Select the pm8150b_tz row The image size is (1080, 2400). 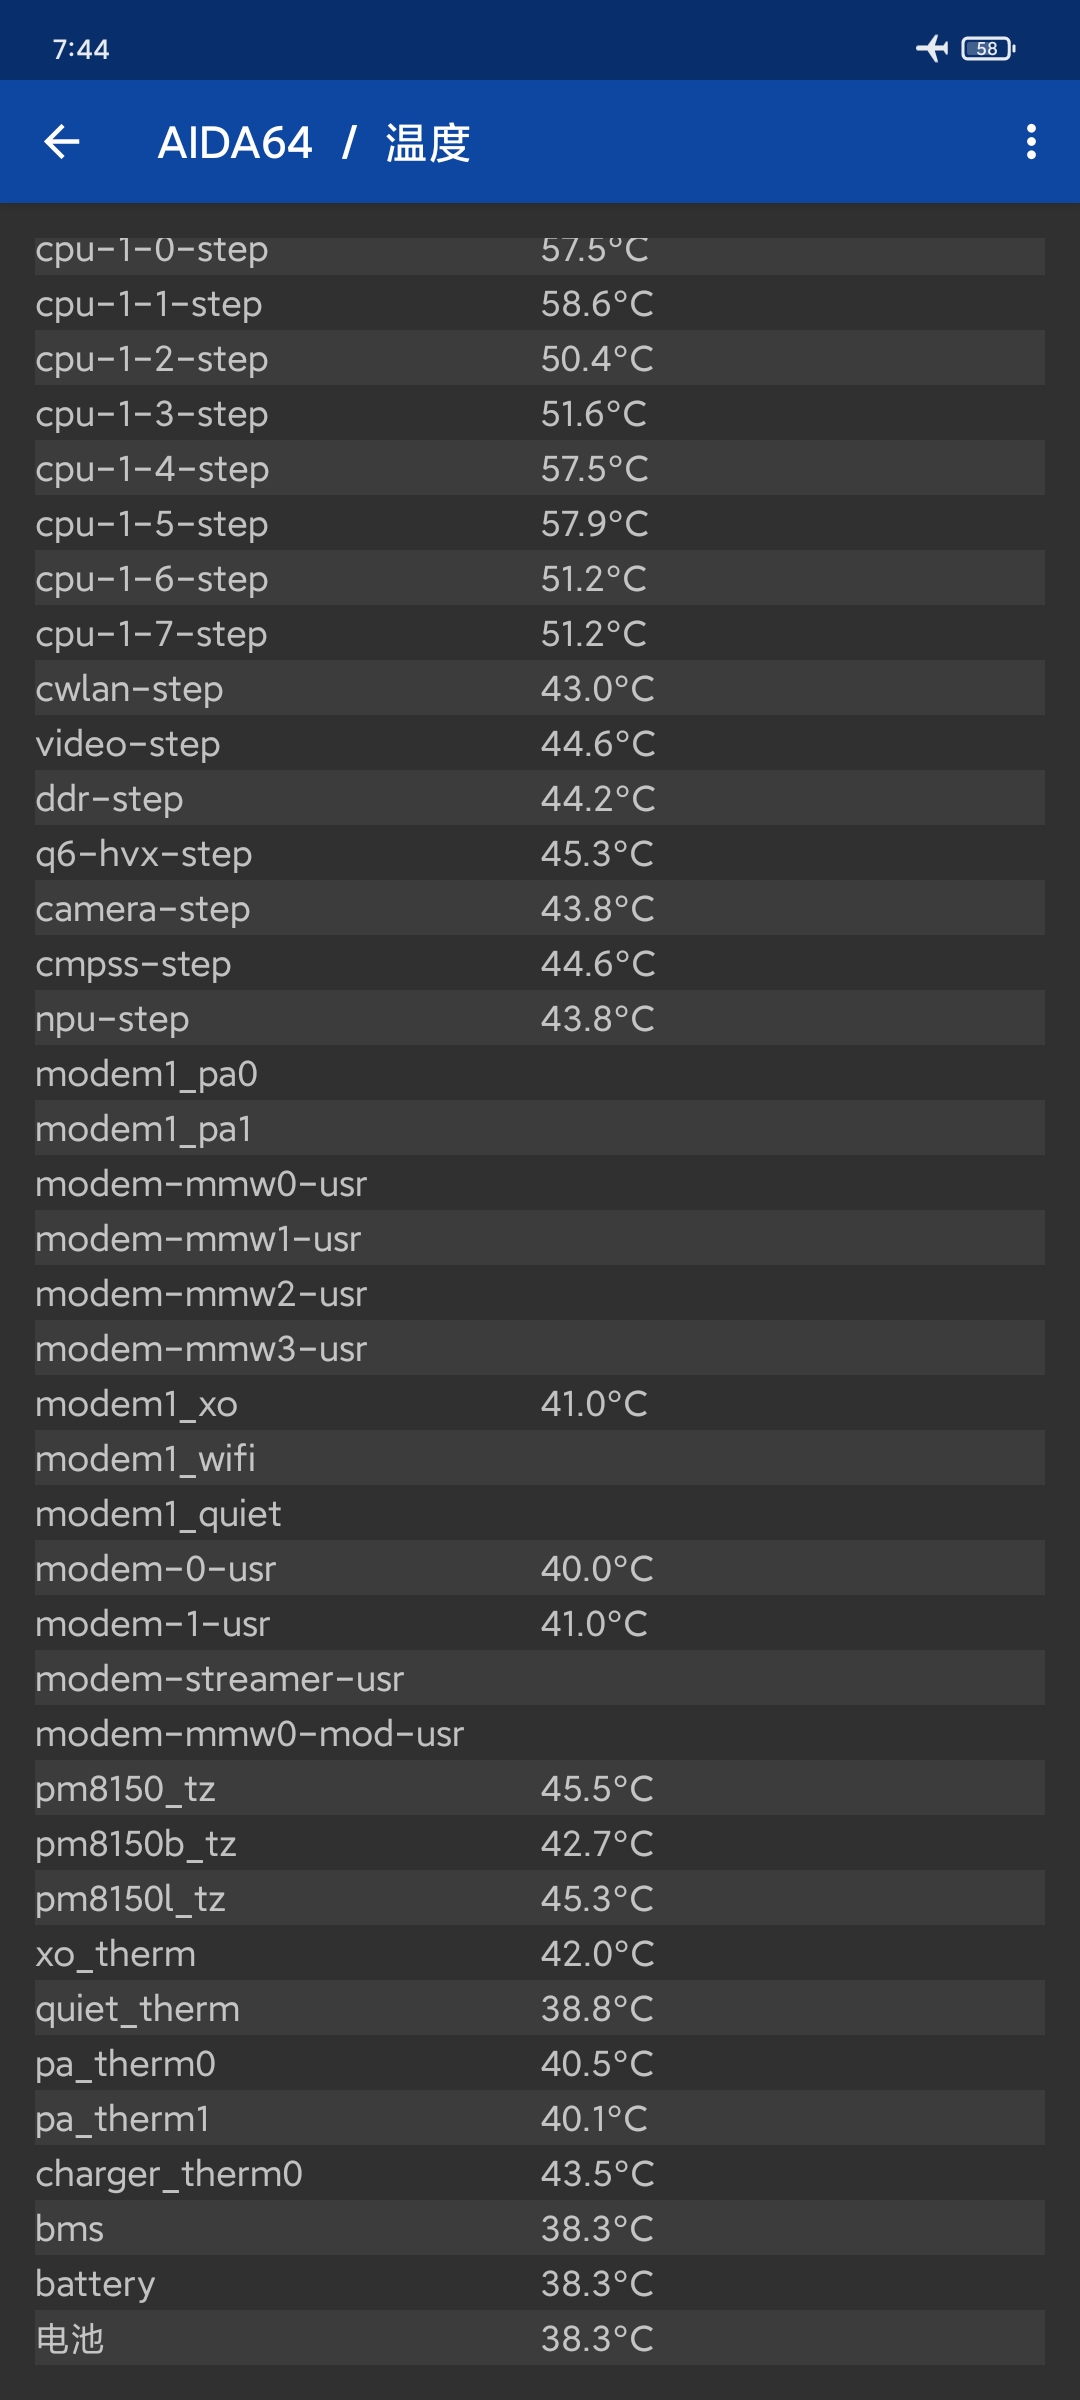coord(540,1843)
